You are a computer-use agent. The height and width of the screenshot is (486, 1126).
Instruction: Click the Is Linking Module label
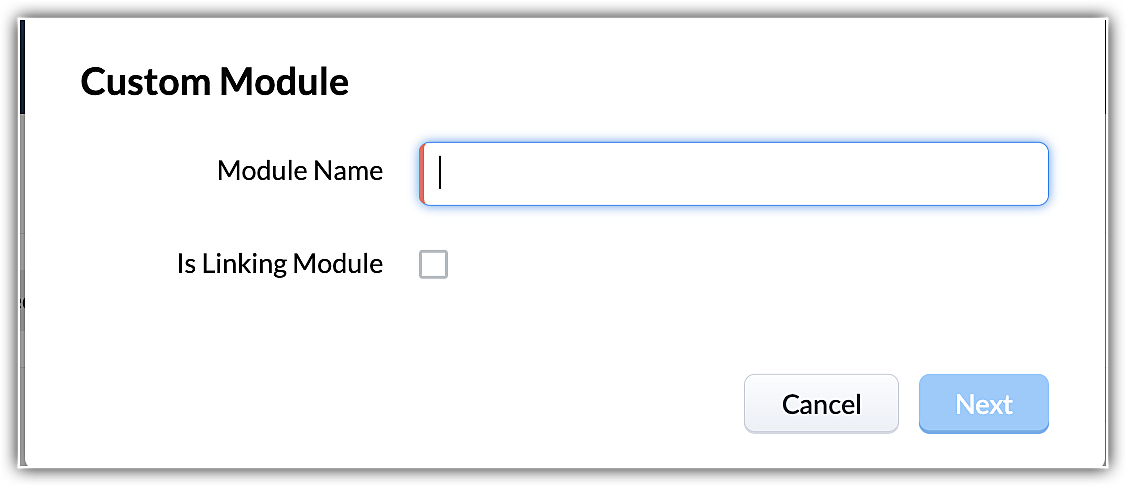[x=279, y=264]
